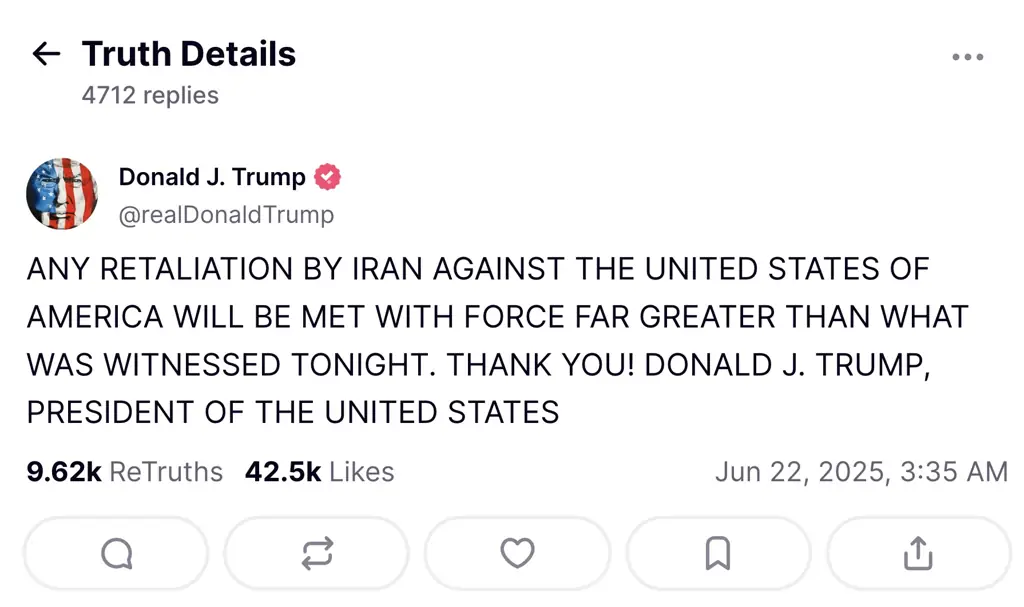Open Donald J. Trump's profile name
1024x607 pixels.
(212, 178)
